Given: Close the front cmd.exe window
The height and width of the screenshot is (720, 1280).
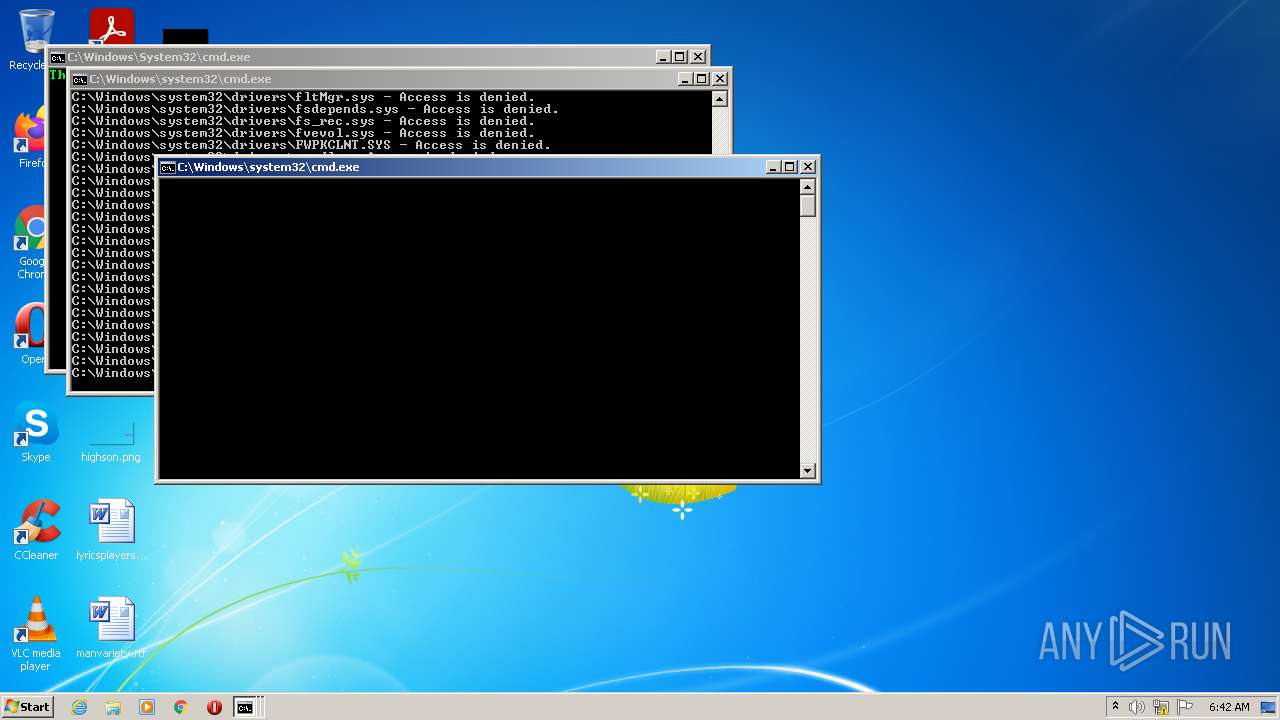Looking at the screenshot, I should pyautogui.click(x=808, y=167).
